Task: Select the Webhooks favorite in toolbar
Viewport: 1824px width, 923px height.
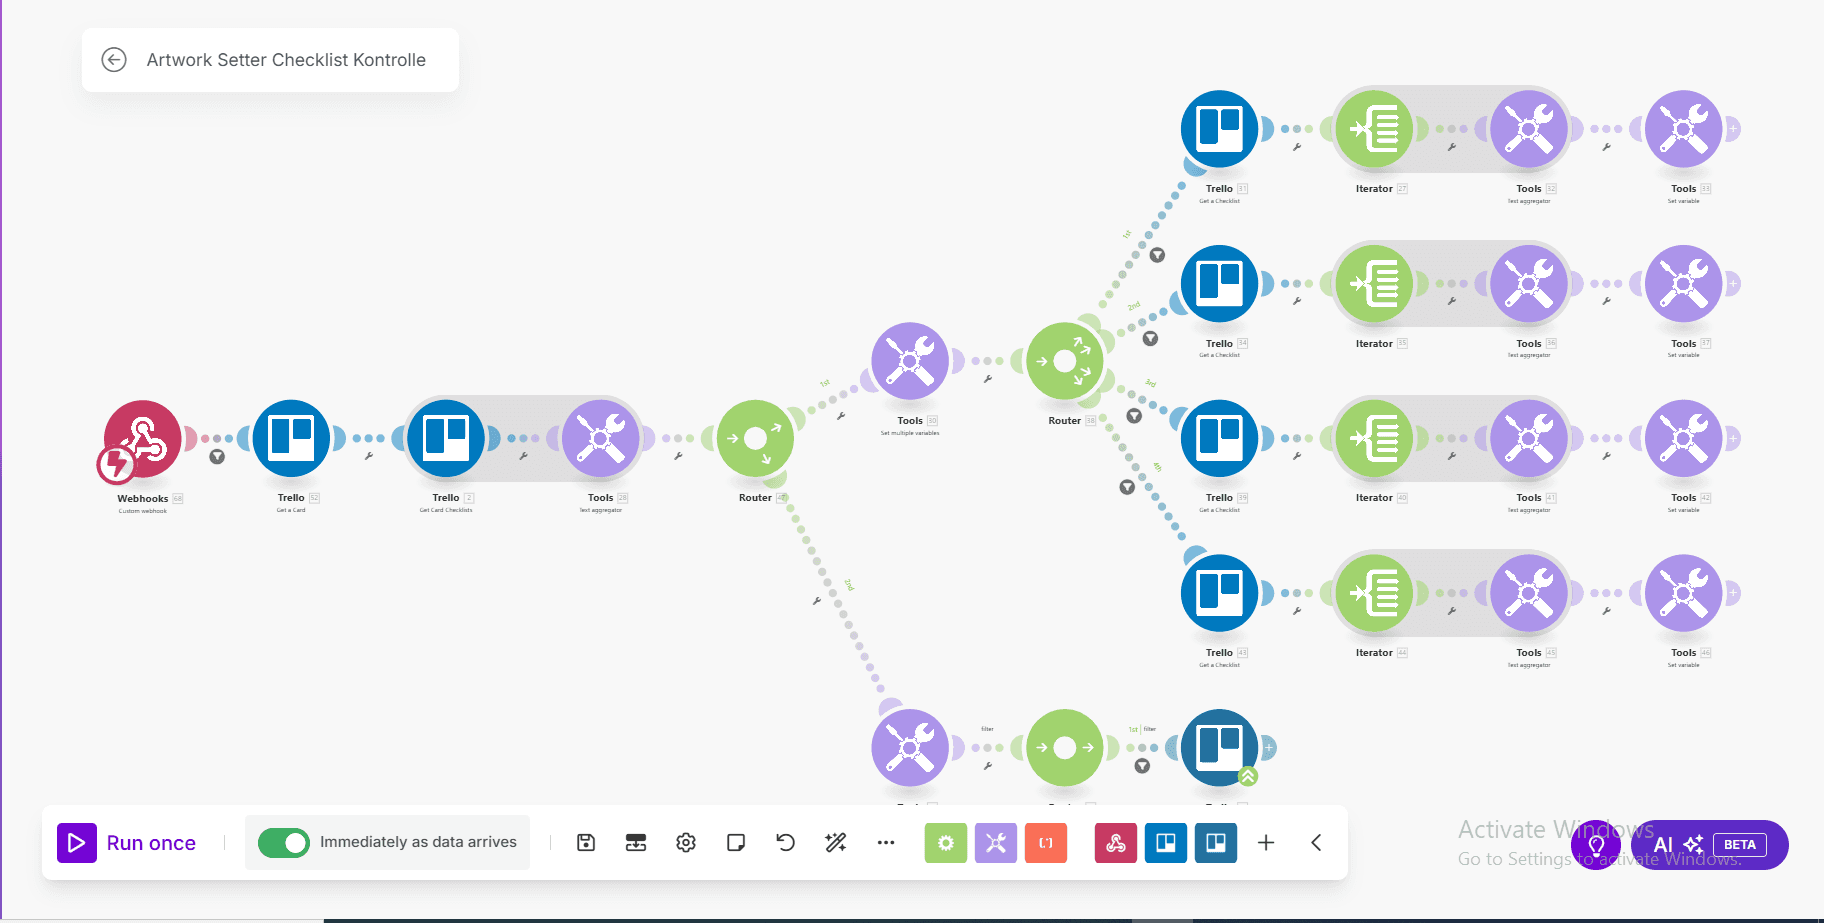Action: 1116,843
